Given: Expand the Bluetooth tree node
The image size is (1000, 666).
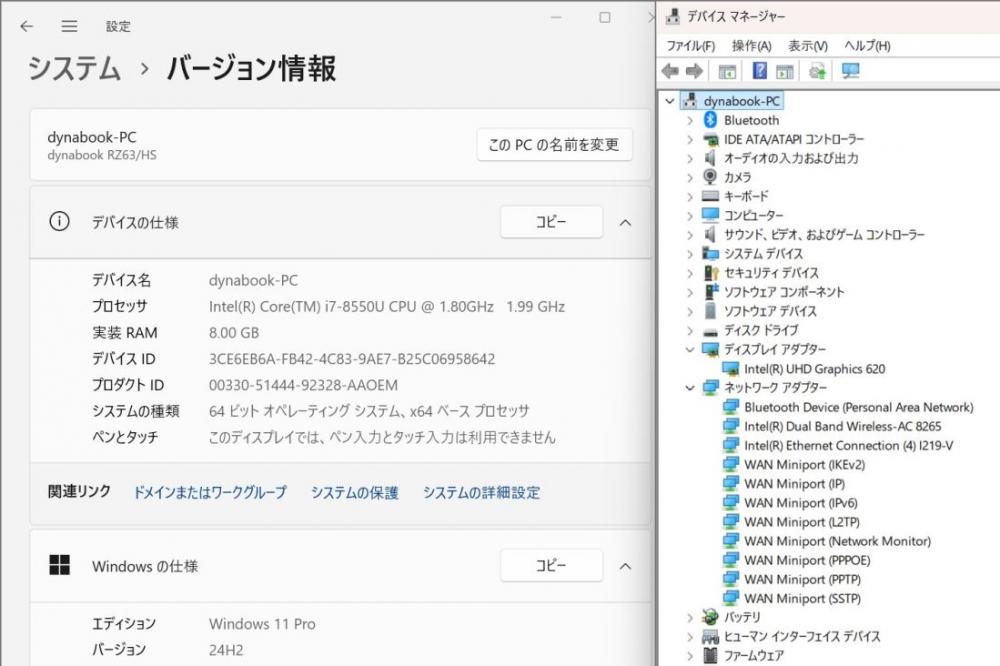Looking at the screenshot, I should tap(690, 120).
